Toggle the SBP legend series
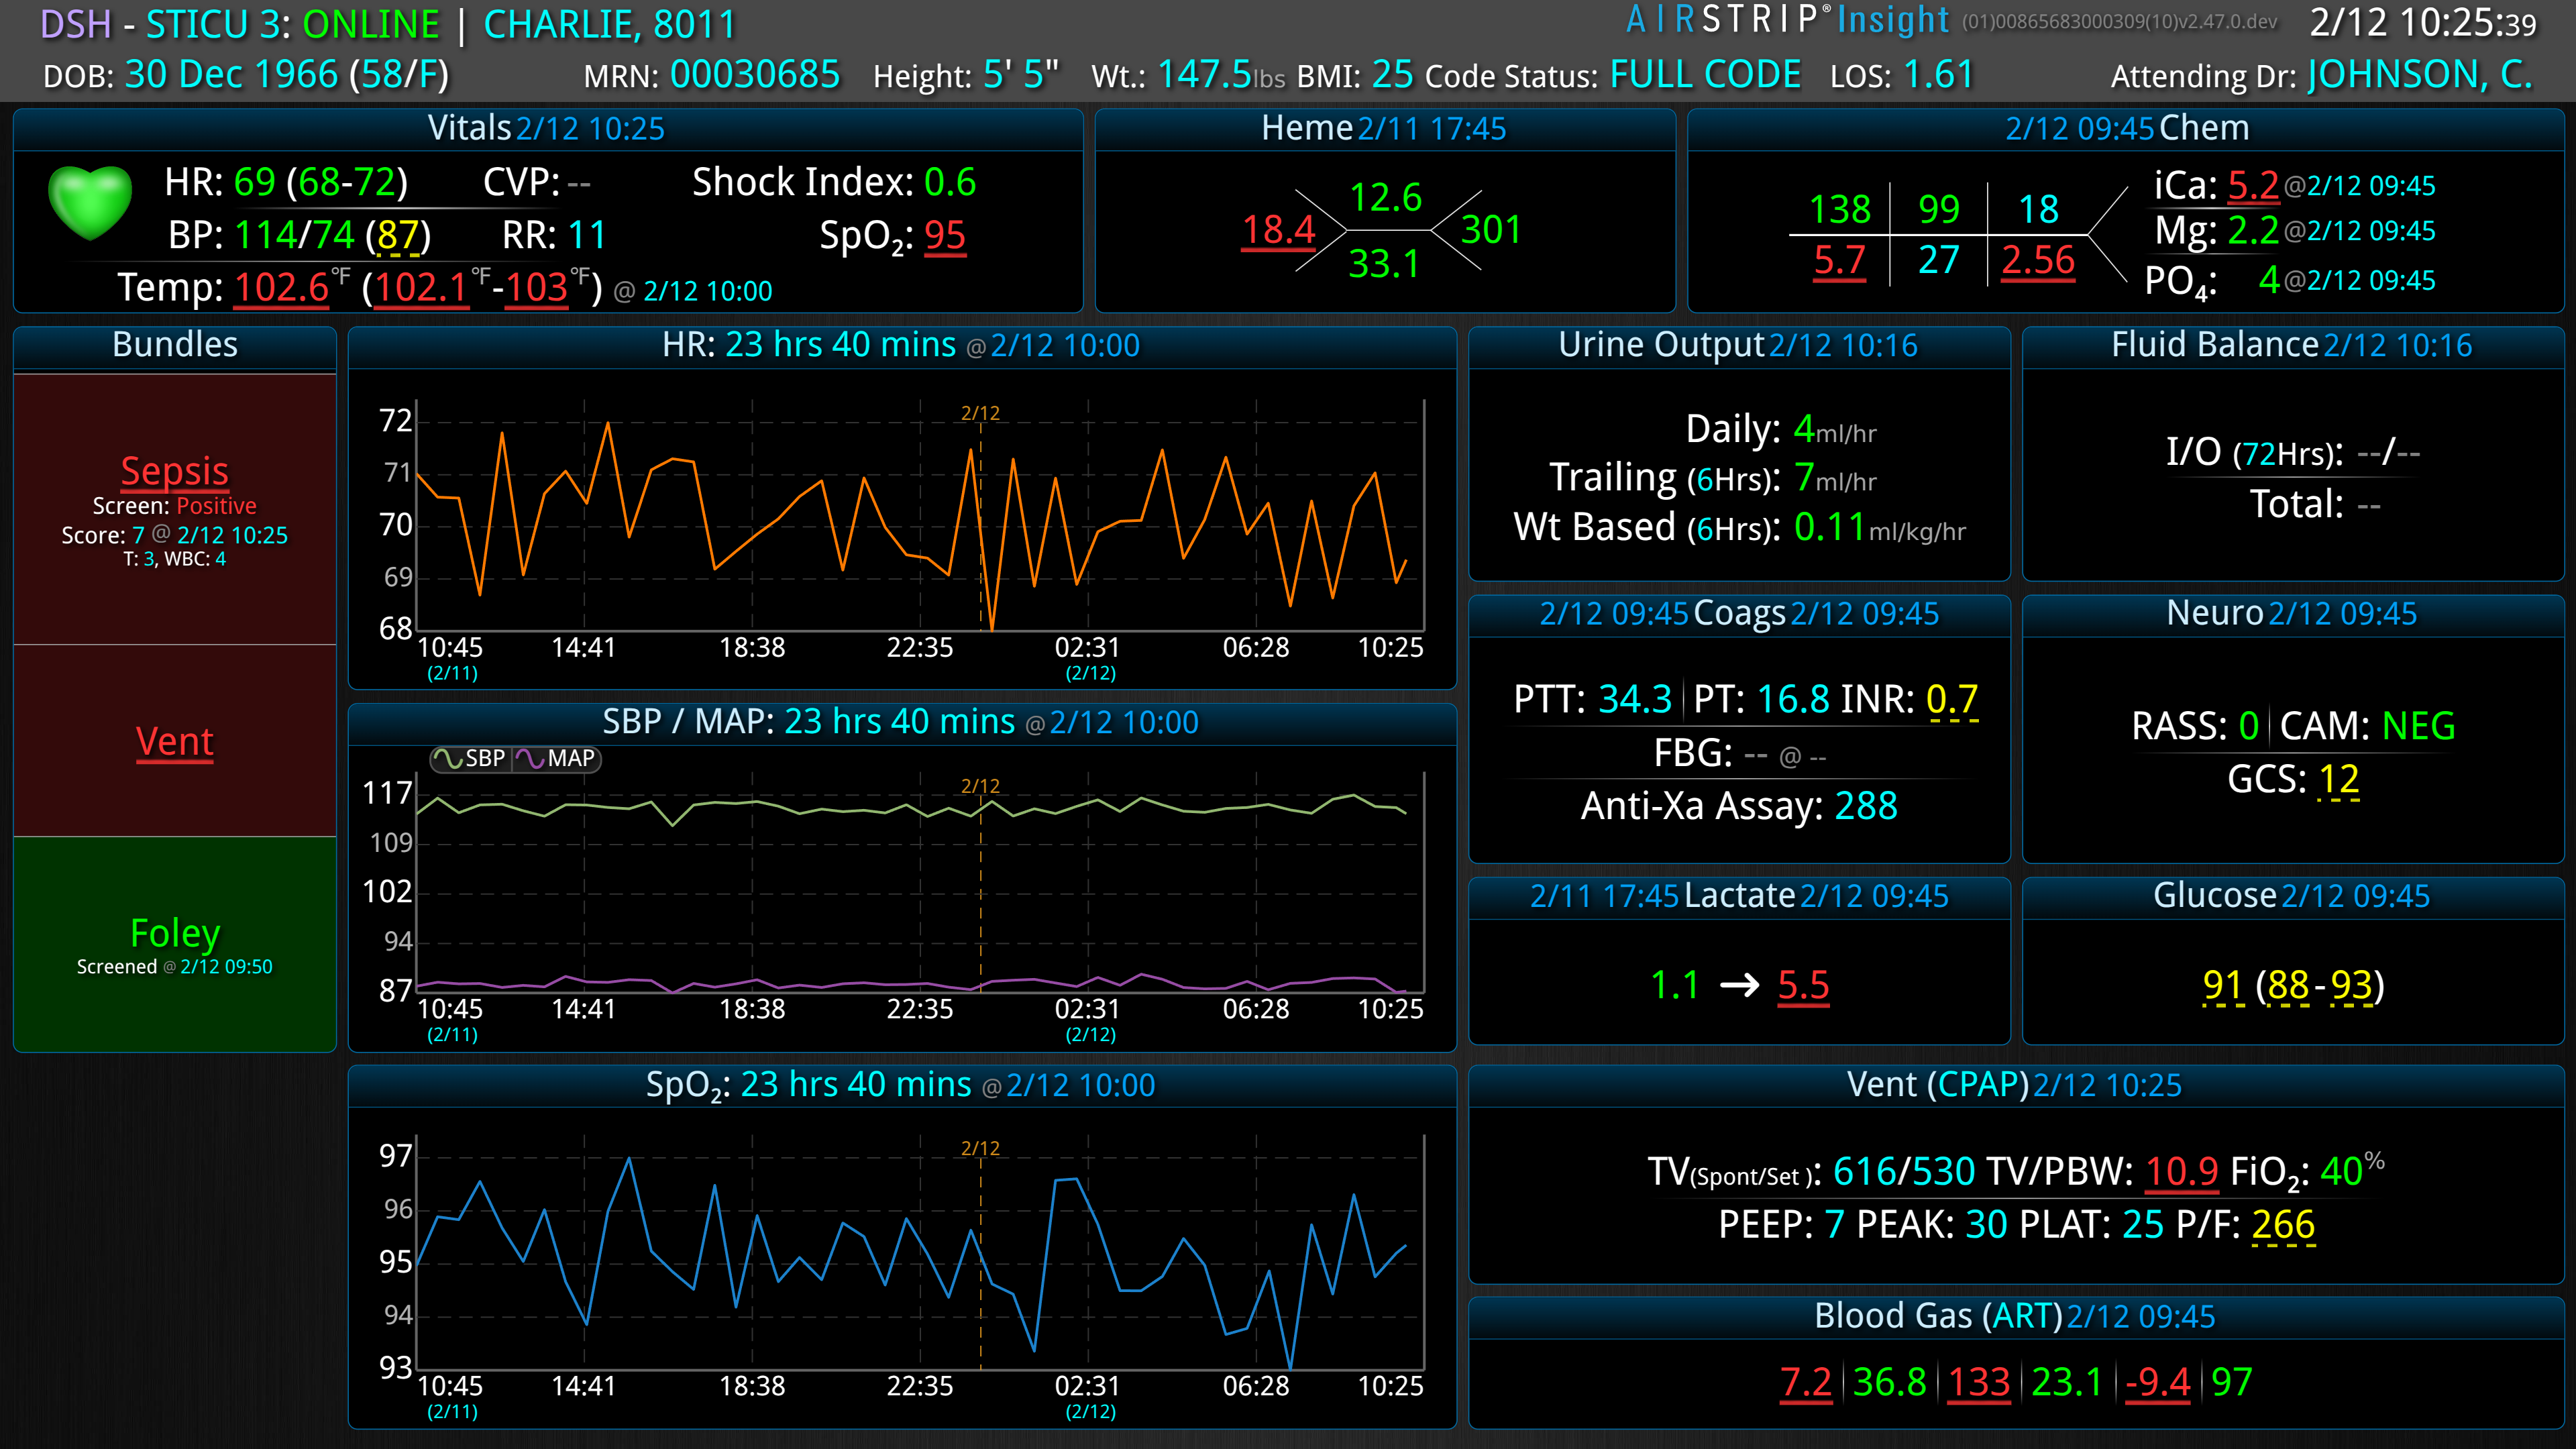2576x1449 pixels. coord(471,759)
